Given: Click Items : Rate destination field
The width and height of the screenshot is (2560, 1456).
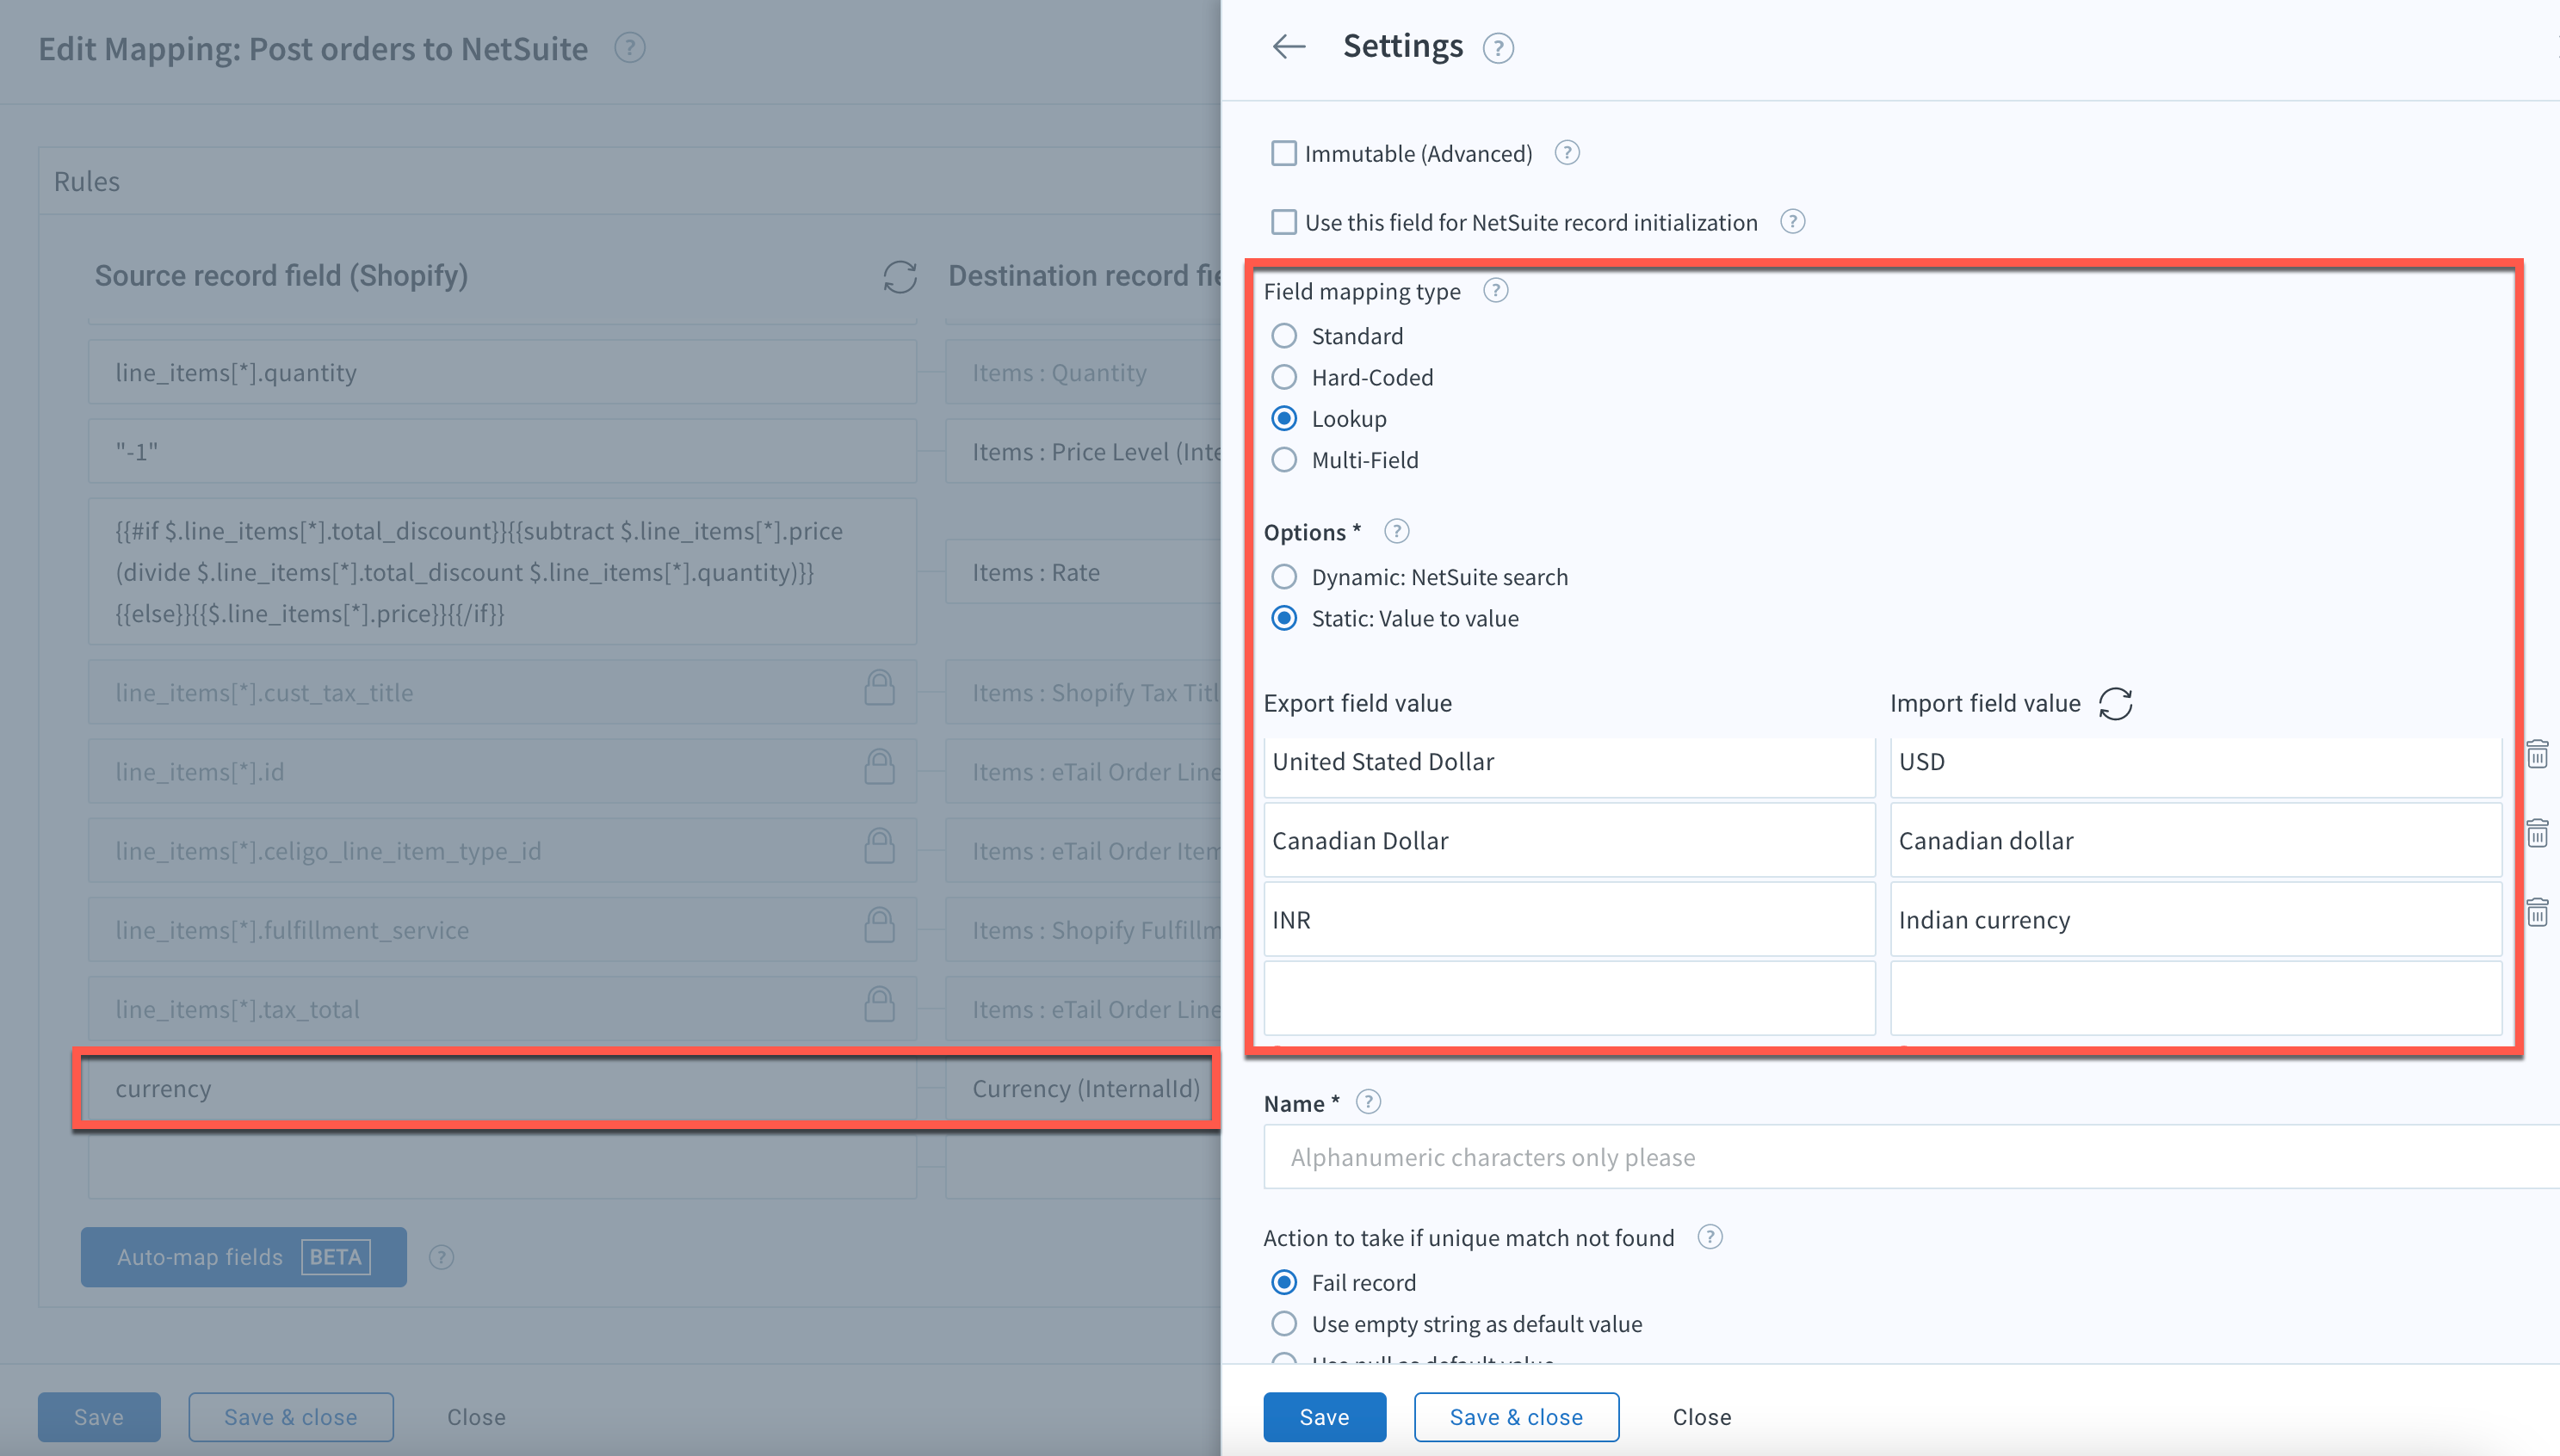Looking at the screenshot, I should [x=1084, y=572].
